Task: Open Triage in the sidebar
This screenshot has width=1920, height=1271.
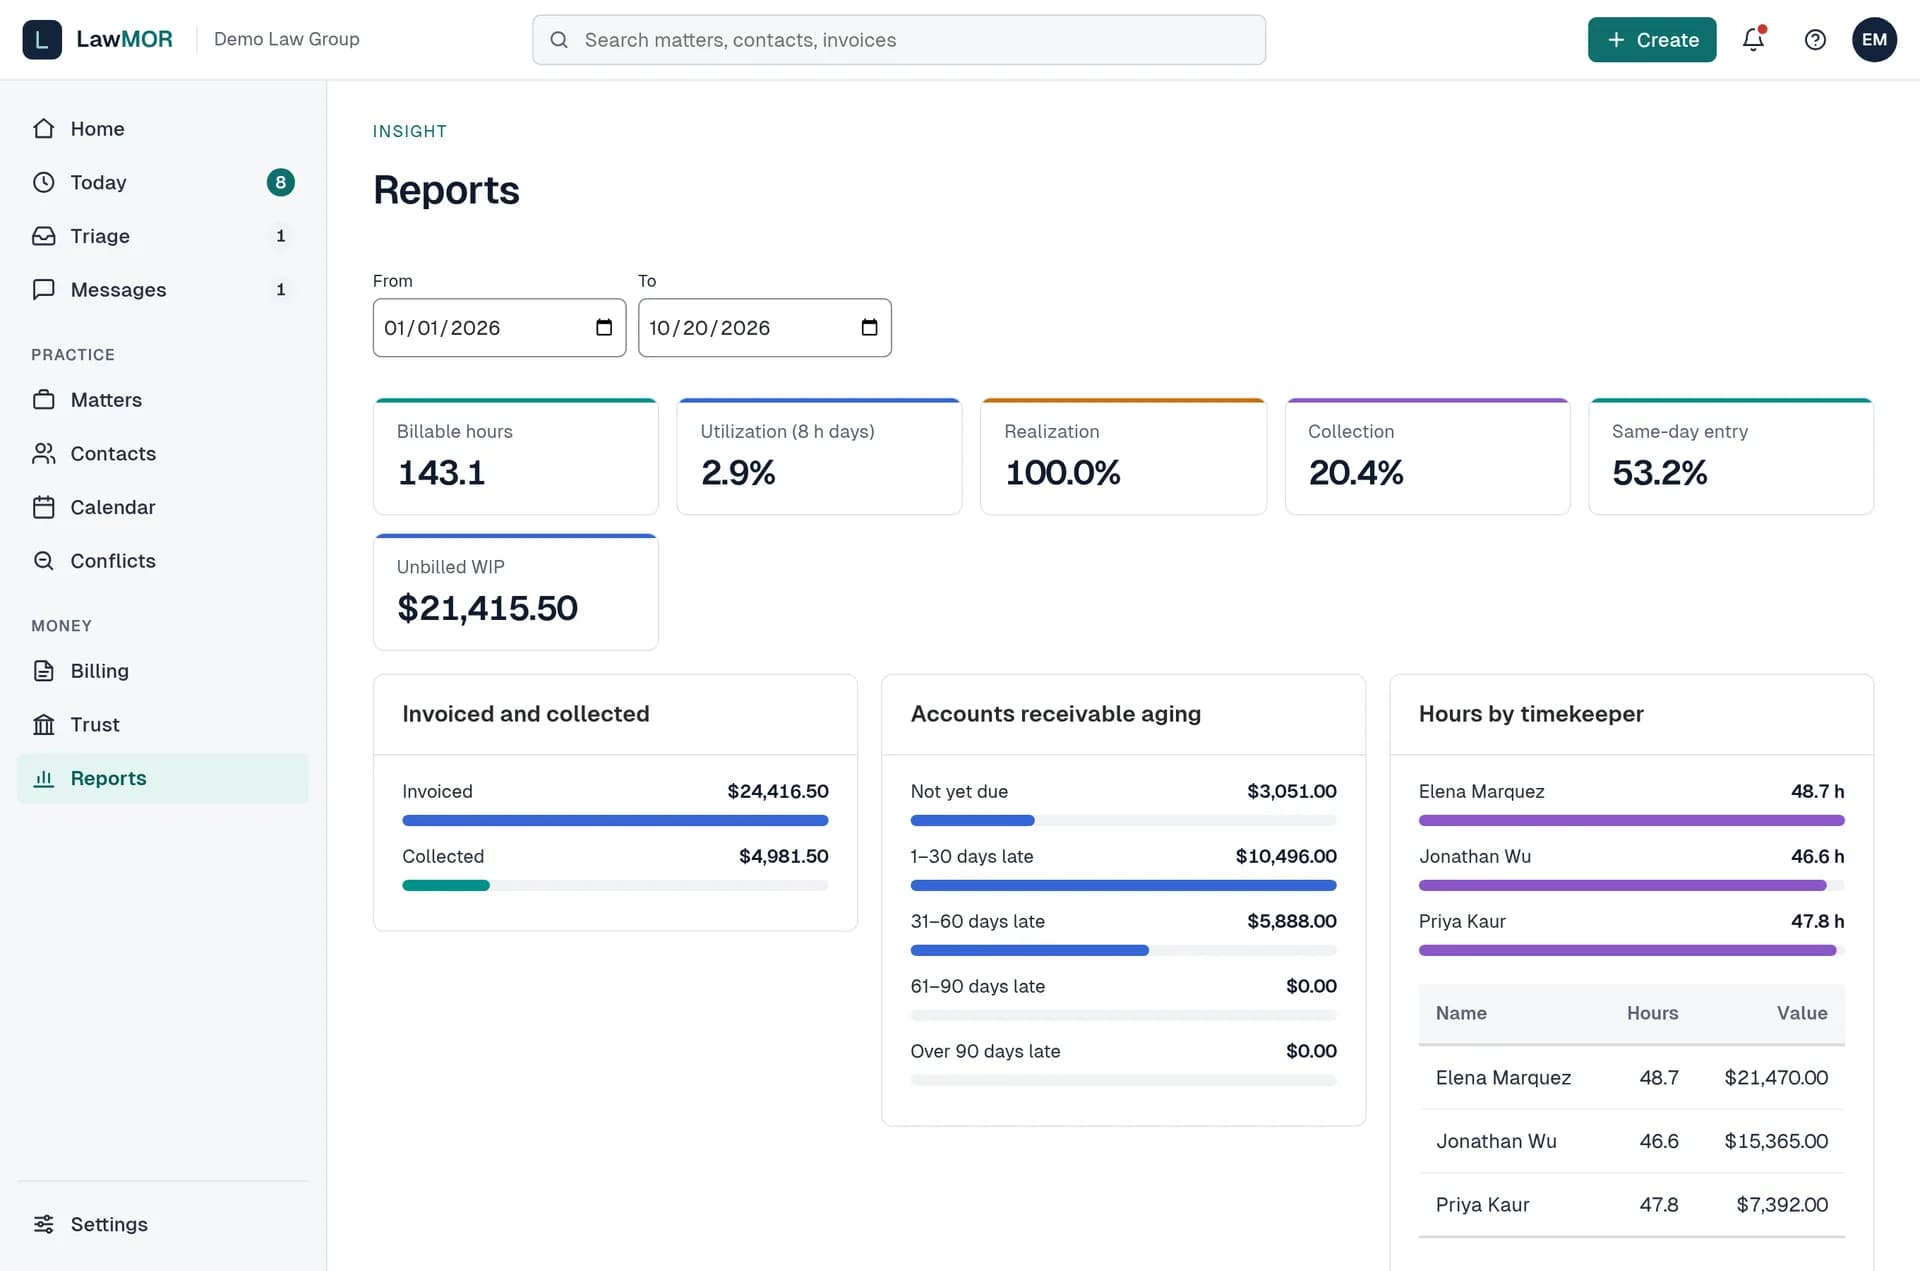Action: pos(163,236)
